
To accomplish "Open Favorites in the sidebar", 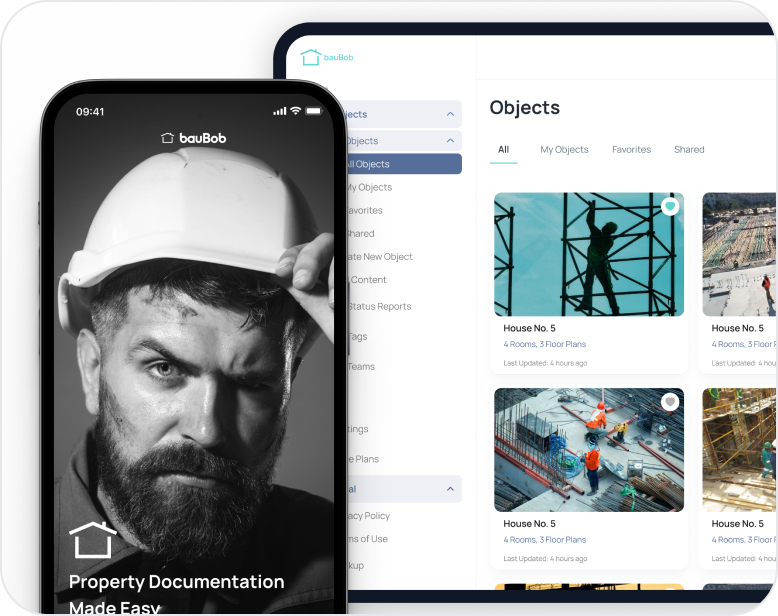I will (365, 210).
